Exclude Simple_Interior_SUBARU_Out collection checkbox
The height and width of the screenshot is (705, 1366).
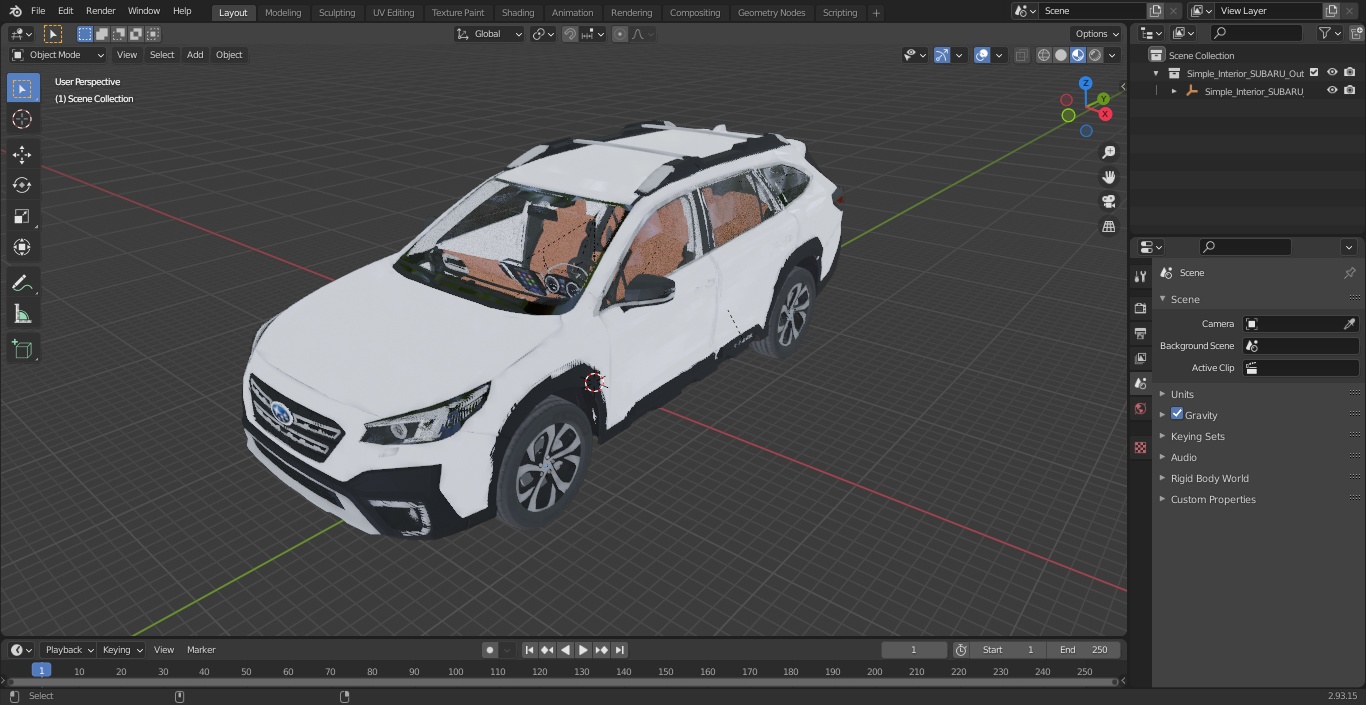tap(1314, 72)
